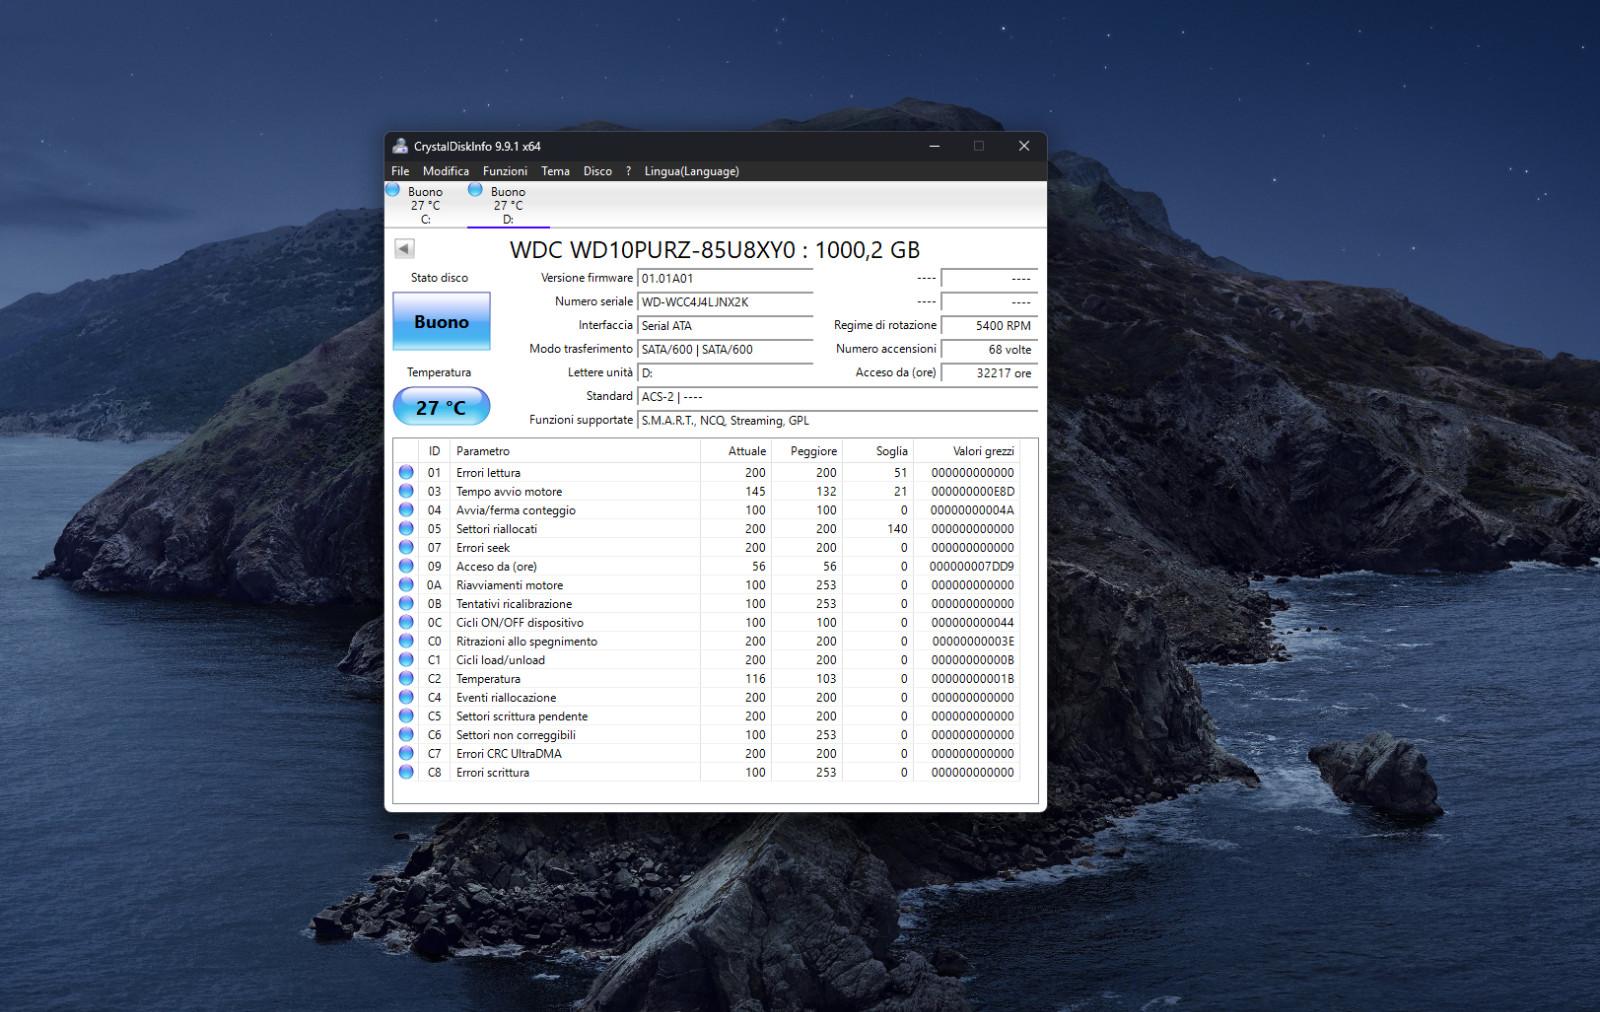Viewport: 1600px width, 1012px height.
Task: Open the File menu
Action: point(400,171)
